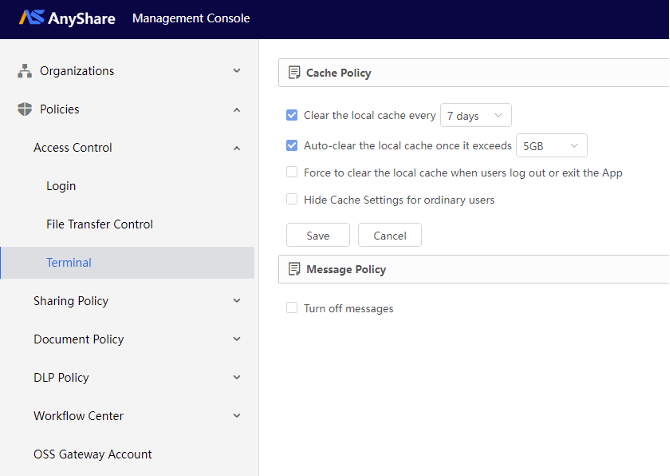Open File Transfer Control menu item
This screenshot has width=670, height=476.
tap(99, 224)
